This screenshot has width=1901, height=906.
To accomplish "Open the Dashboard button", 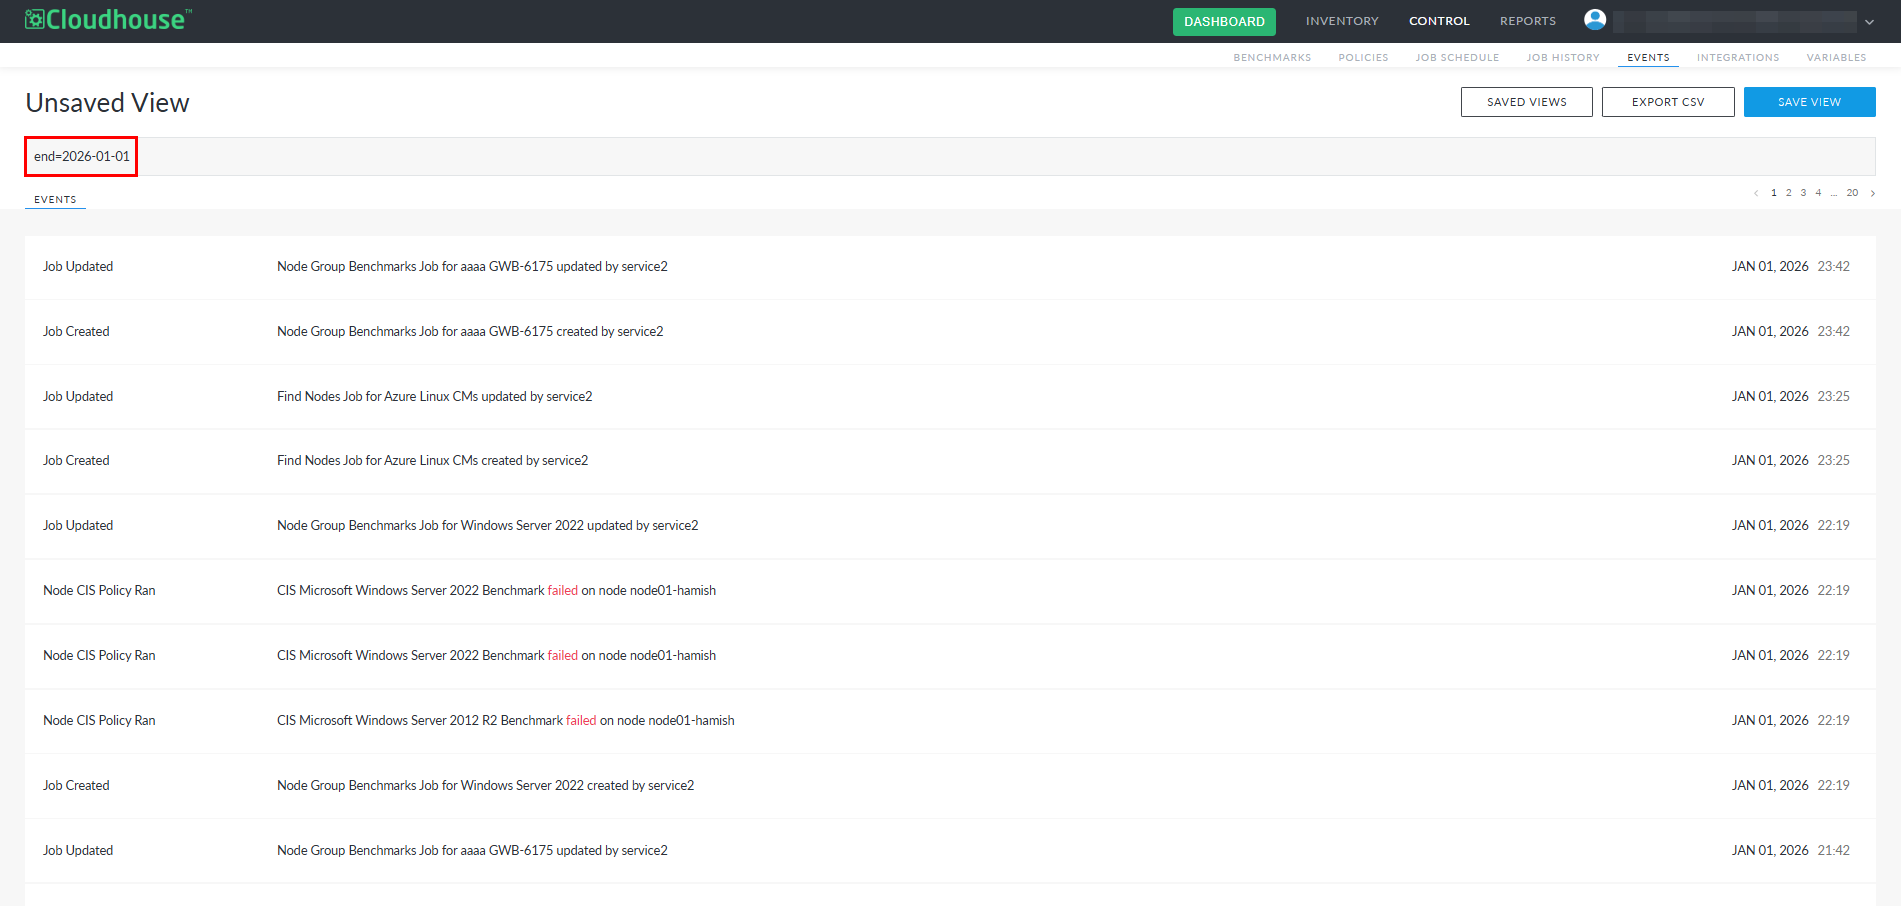I will pos(1223,21).
